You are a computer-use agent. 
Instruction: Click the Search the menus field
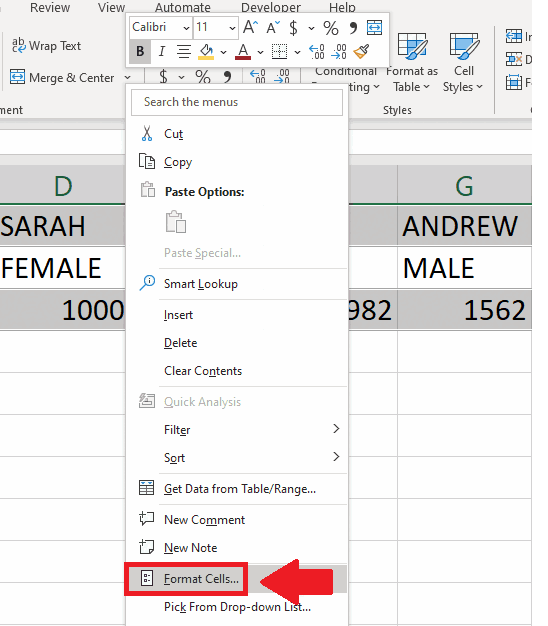237,102
